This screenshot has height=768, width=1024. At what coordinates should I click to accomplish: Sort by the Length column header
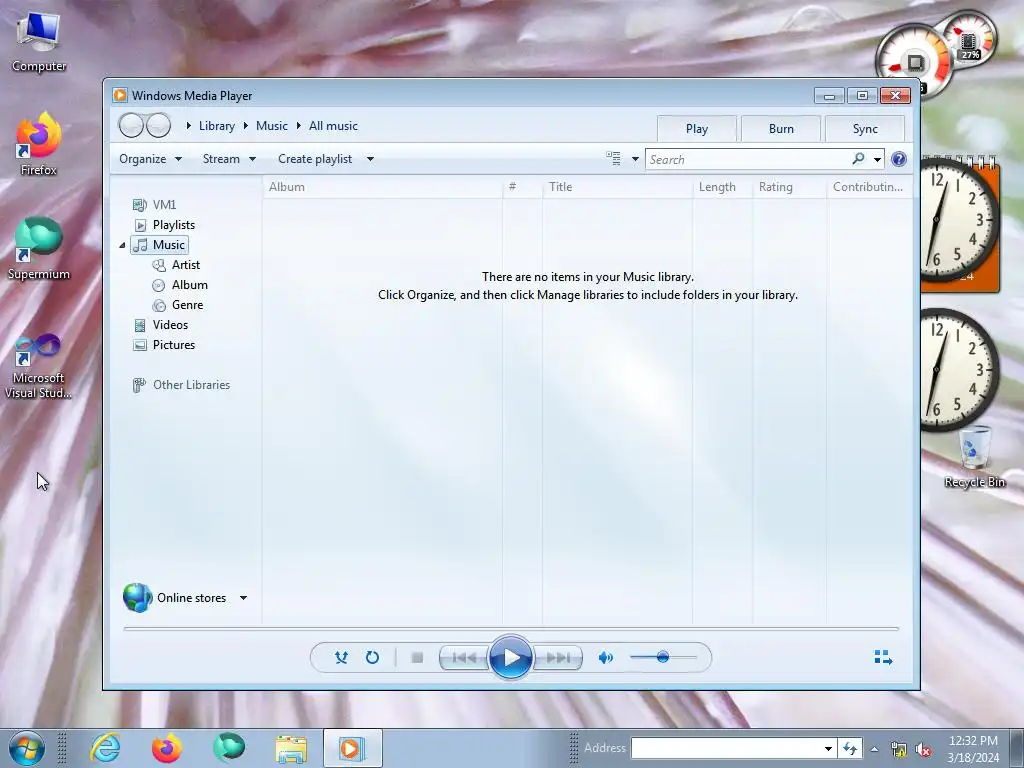pos(722,187)
